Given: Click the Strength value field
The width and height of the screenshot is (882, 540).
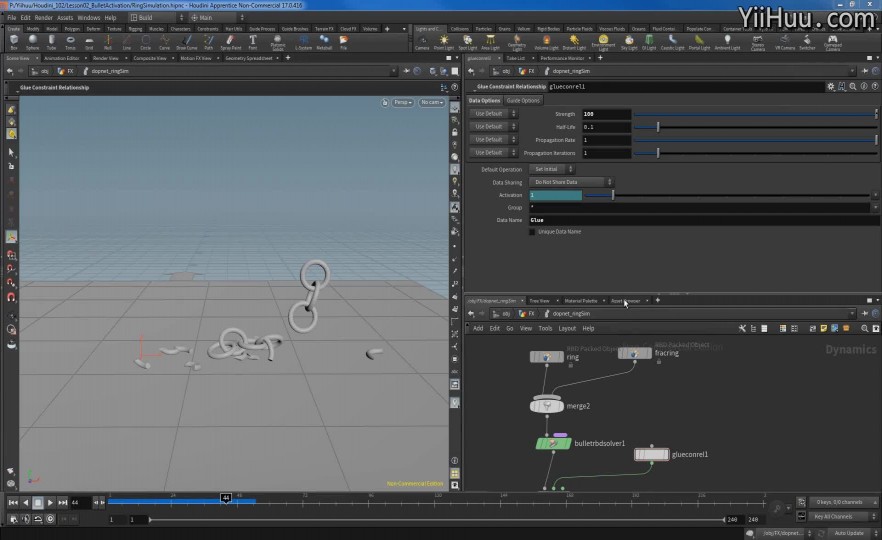Looking at the screenshot, I should tap(606, 114).
